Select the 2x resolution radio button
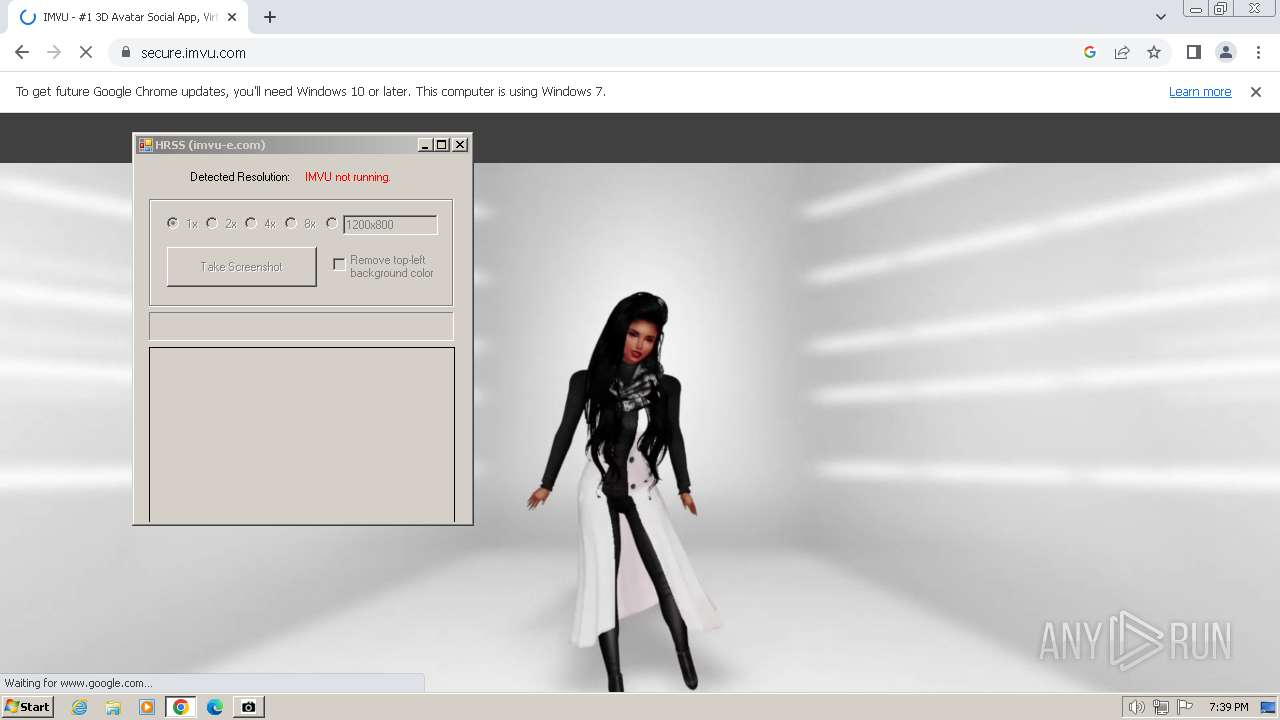The width and height of the screenshot is (1280, 720). pos(212,223)
